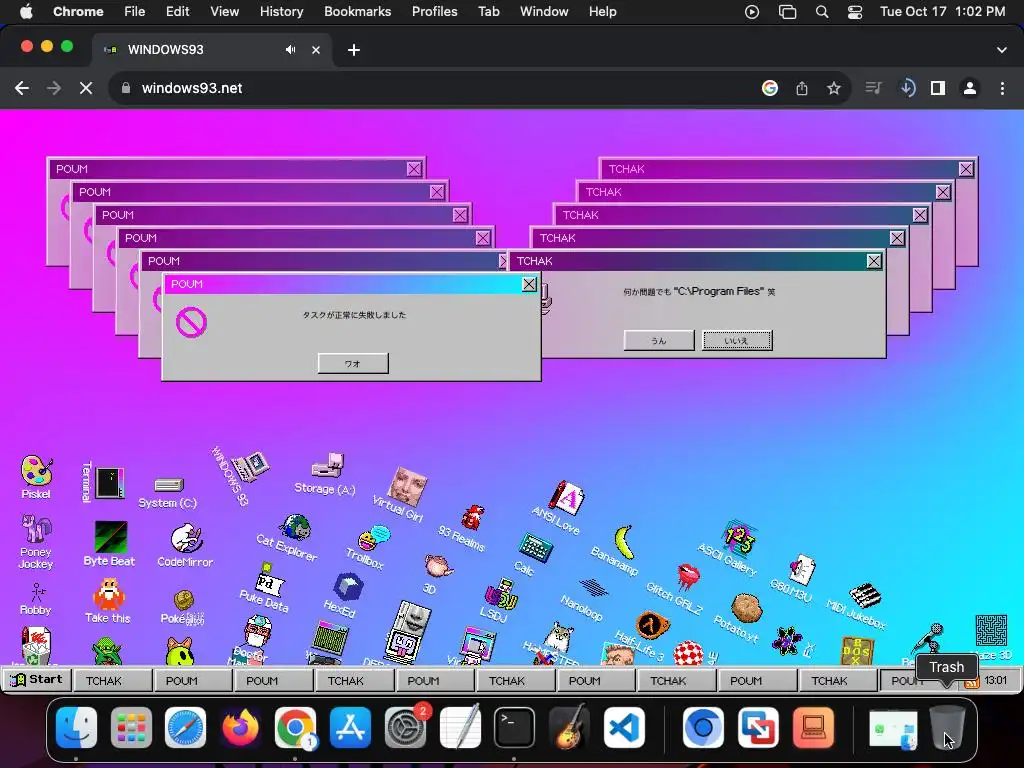
Task: Mute the WINDOWS93 tab audio
Action: tap(290, 50)
